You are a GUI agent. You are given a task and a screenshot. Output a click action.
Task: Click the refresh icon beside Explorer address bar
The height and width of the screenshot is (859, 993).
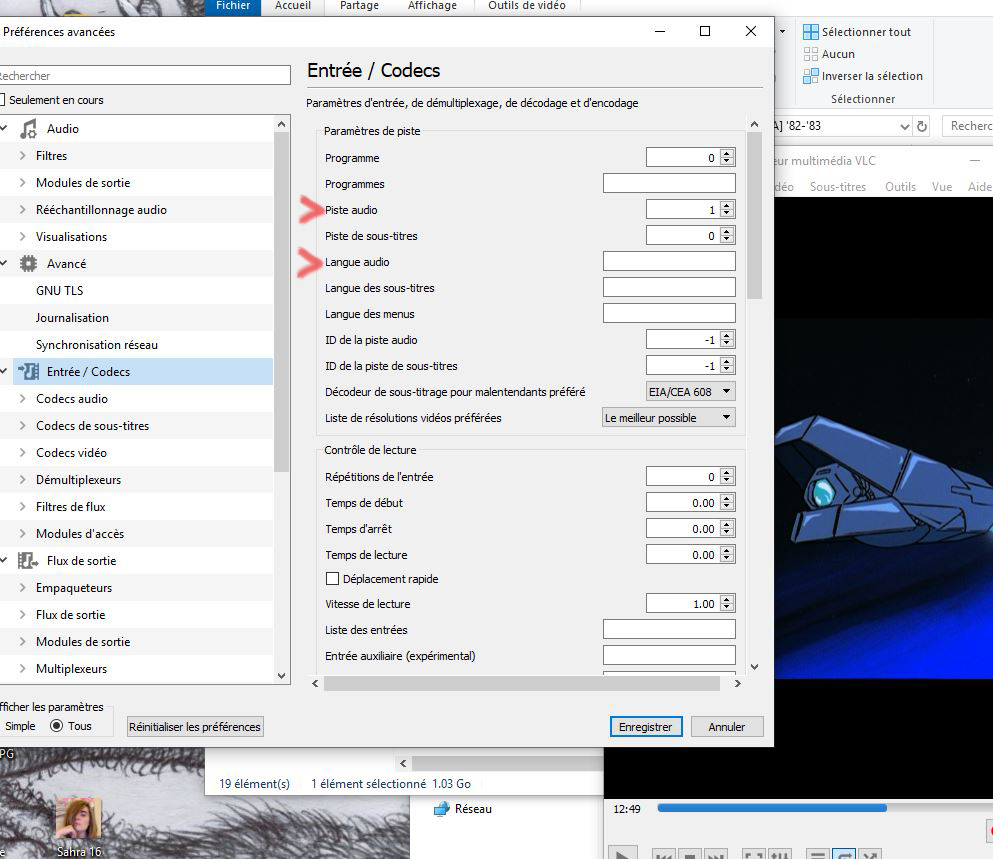(922, 126)
